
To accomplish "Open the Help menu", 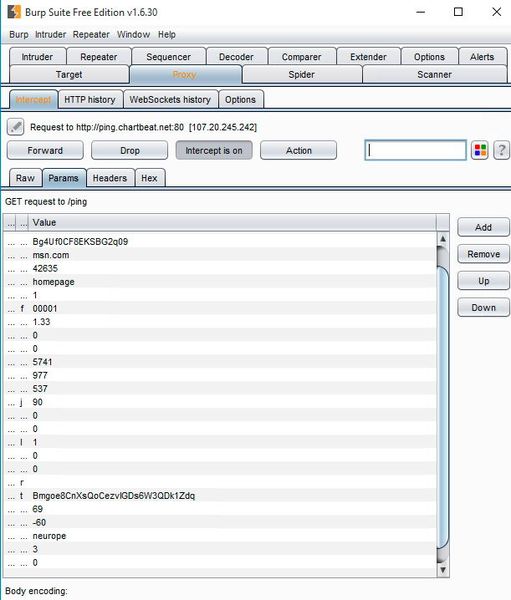I will 167,34.
